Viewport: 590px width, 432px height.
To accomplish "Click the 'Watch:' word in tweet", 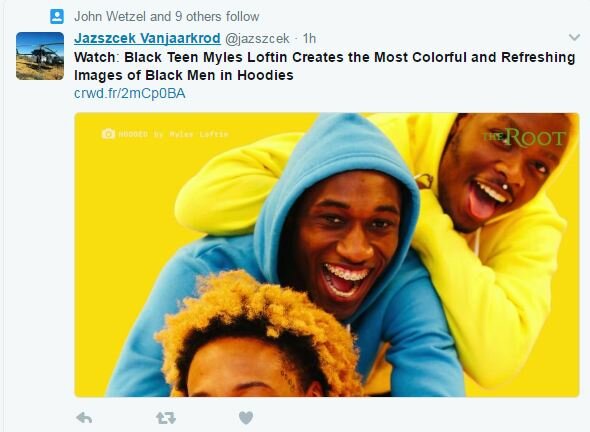I will point(96,57).
